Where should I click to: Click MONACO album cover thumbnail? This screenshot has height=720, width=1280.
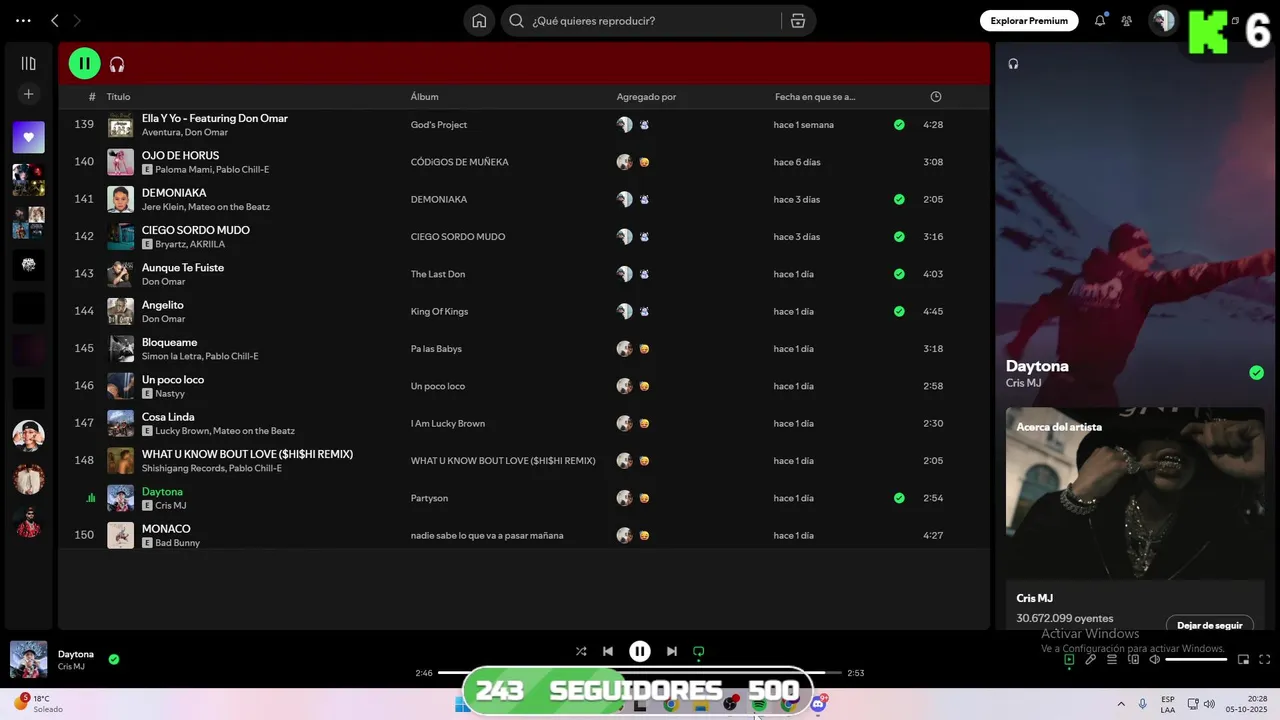121,535
